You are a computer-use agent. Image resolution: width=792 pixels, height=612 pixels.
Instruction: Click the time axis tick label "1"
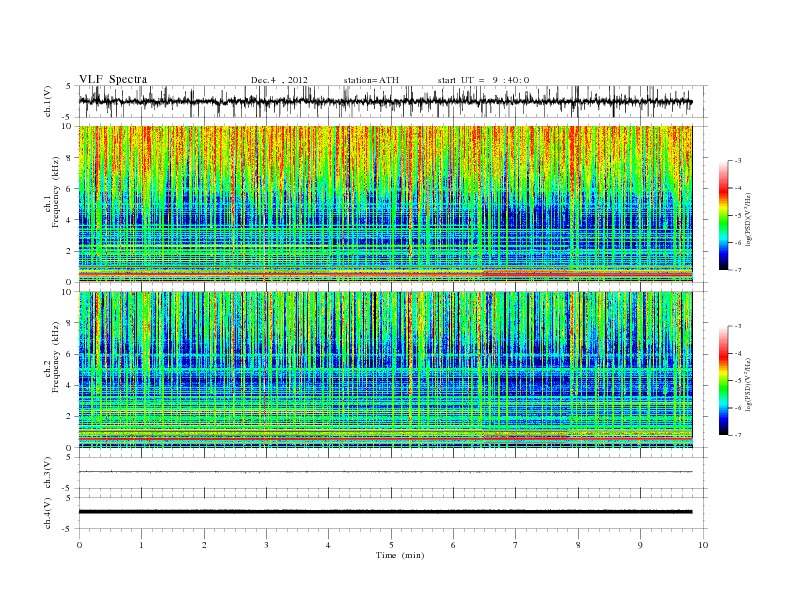coord(141,545)
